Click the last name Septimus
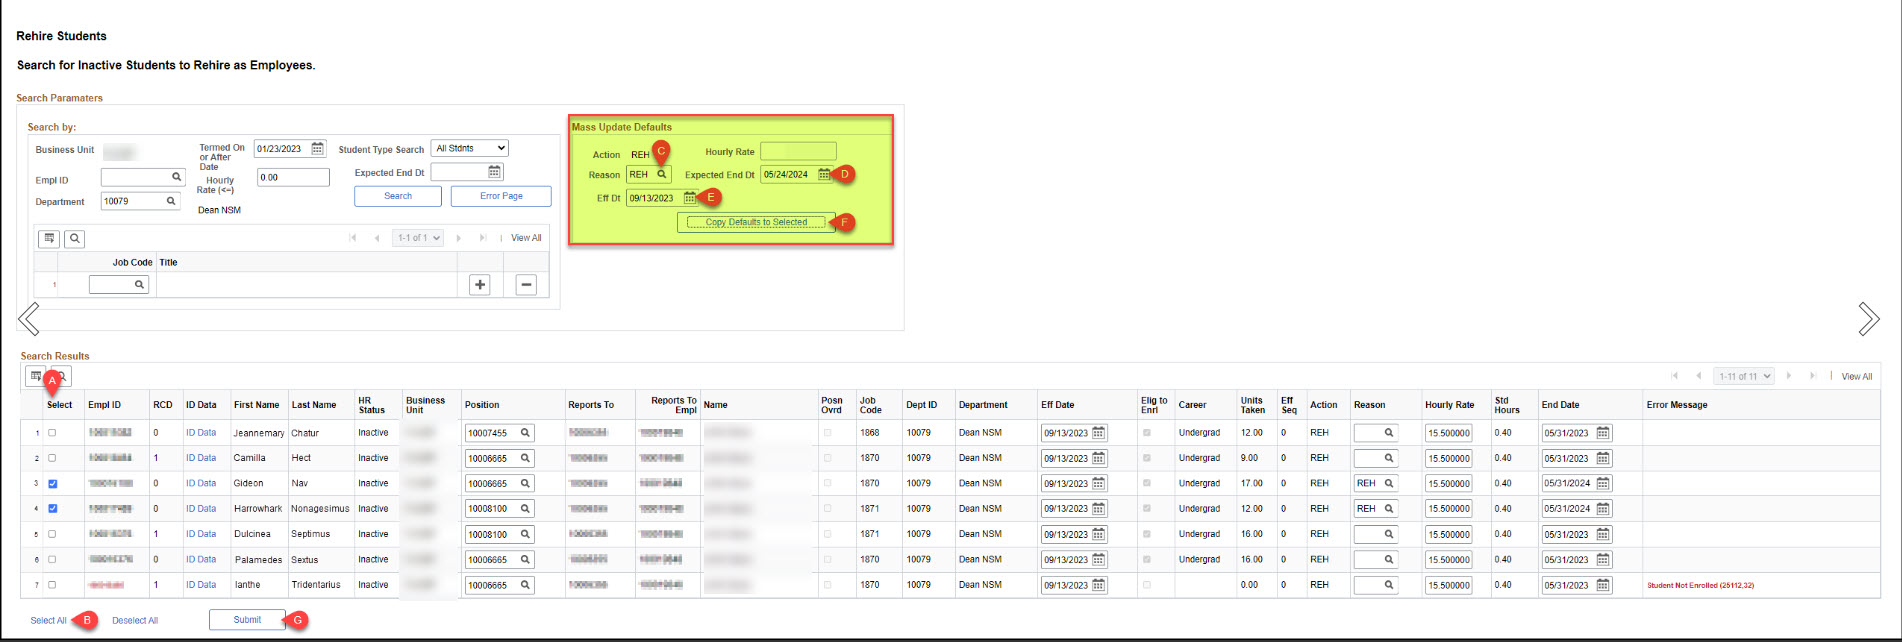The width and height of the screenshot is (1902, 642). click(x=311, y=534)
